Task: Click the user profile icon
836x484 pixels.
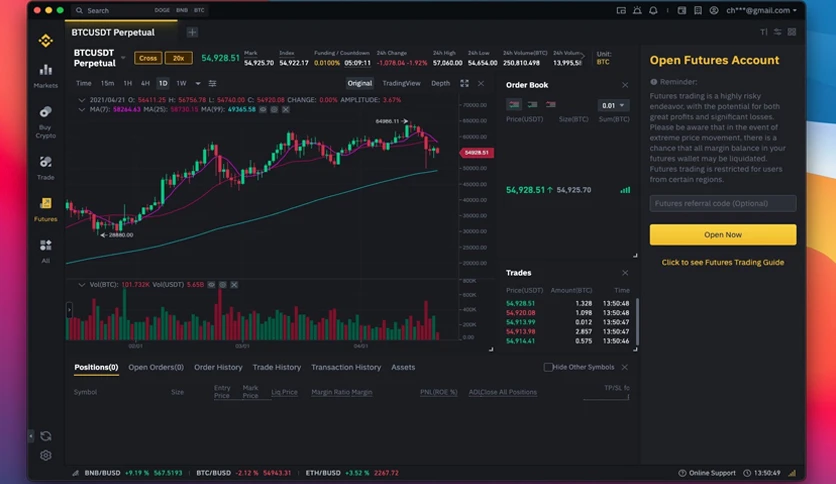Action: (x=713, y=10)
